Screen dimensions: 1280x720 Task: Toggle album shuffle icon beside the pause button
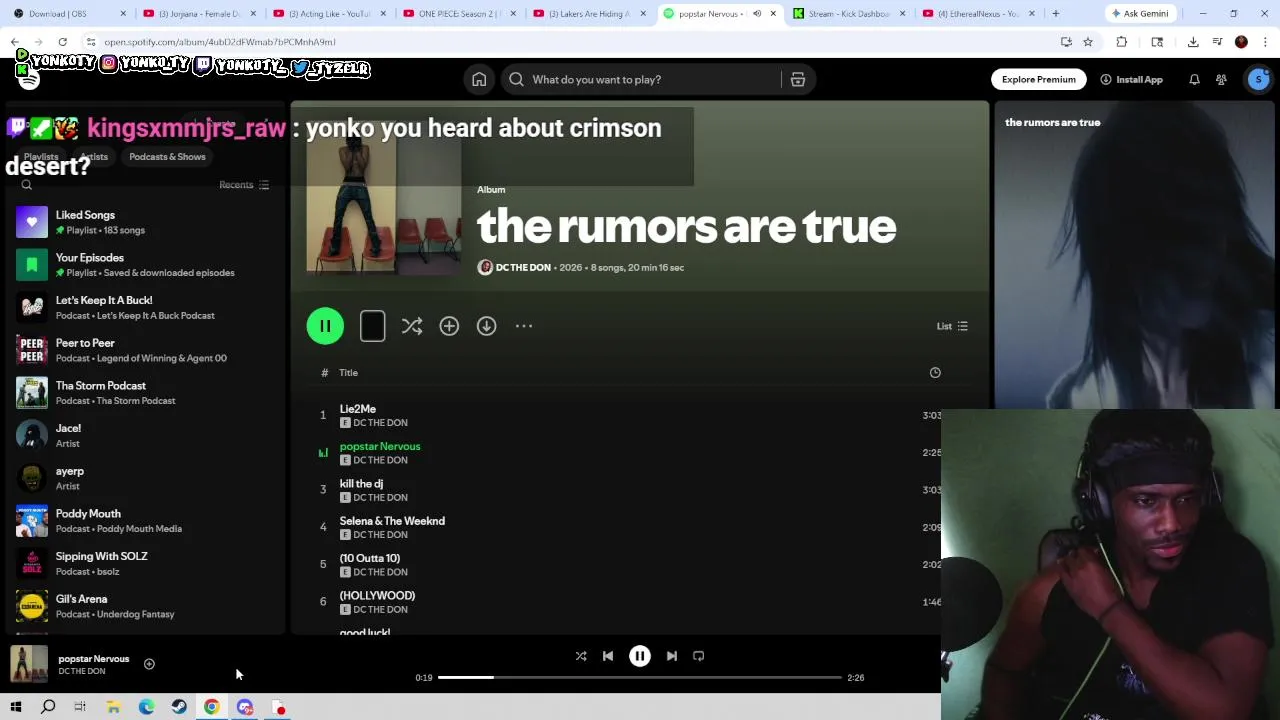412,326
